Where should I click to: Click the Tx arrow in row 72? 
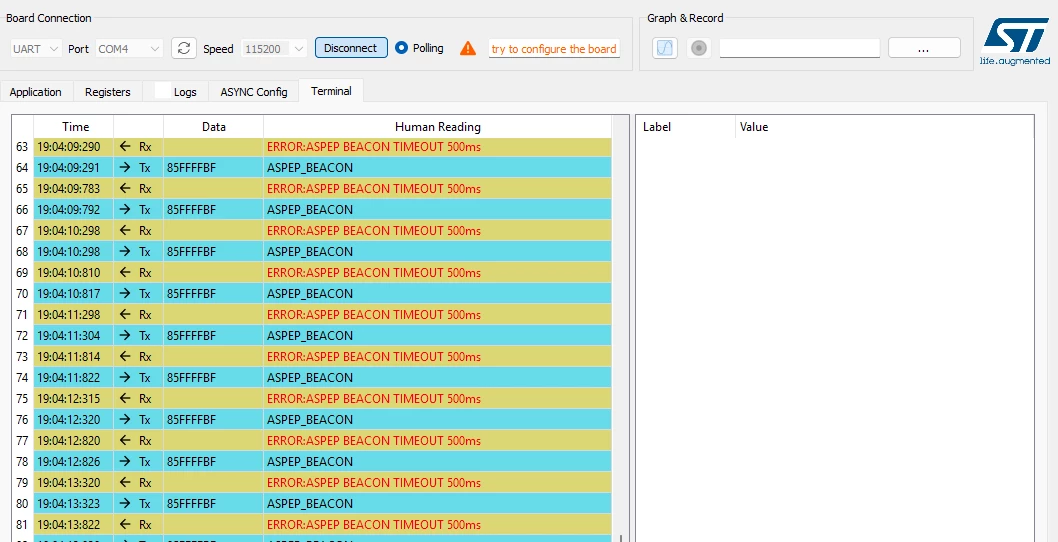124,335
